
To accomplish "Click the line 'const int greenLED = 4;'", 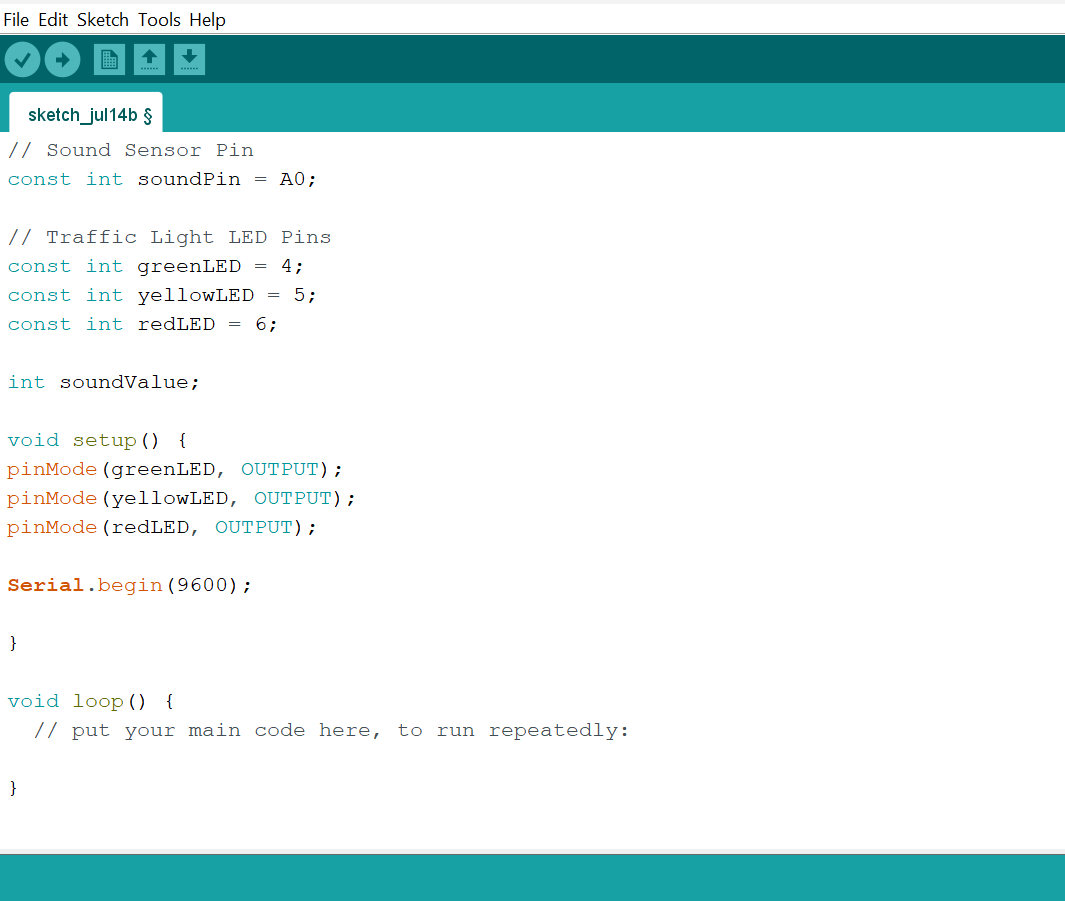I will click(156, 266).
